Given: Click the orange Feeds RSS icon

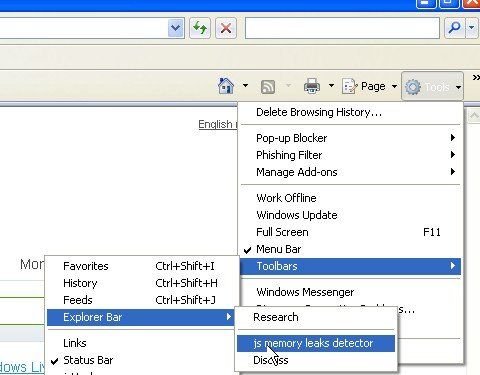Looking at the screenshot, I should coord(268,87).
